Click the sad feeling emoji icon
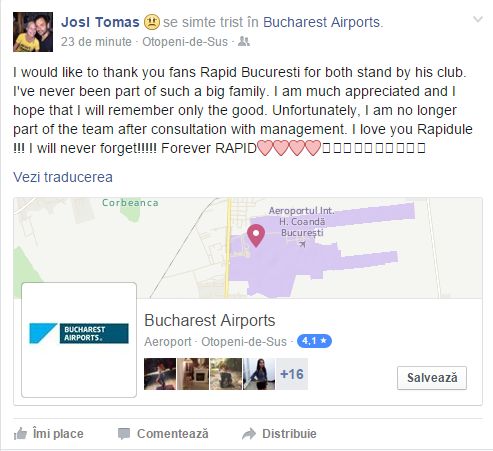The width and height of the screenshot is (493, 451). (x=151, y=23)
